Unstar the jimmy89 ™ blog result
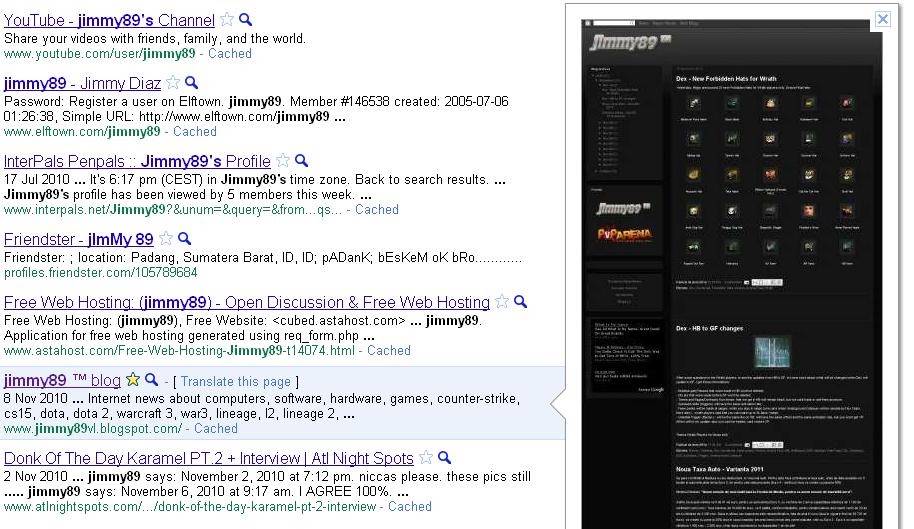This screenshot has height=529, width=914. 133,380
